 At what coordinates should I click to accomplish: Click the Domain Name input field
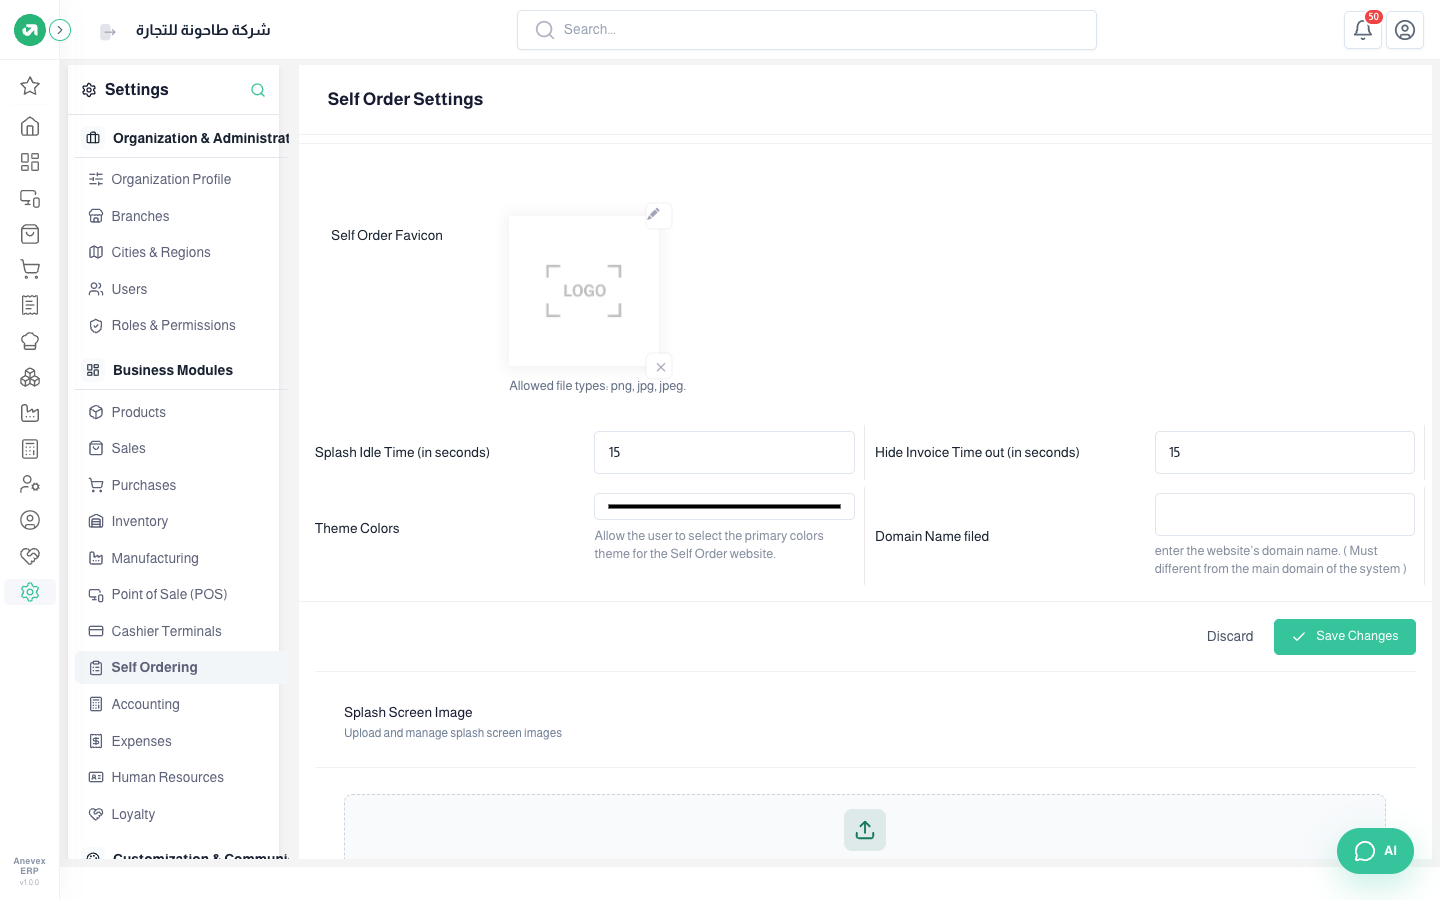click(x=1284, y=514)
